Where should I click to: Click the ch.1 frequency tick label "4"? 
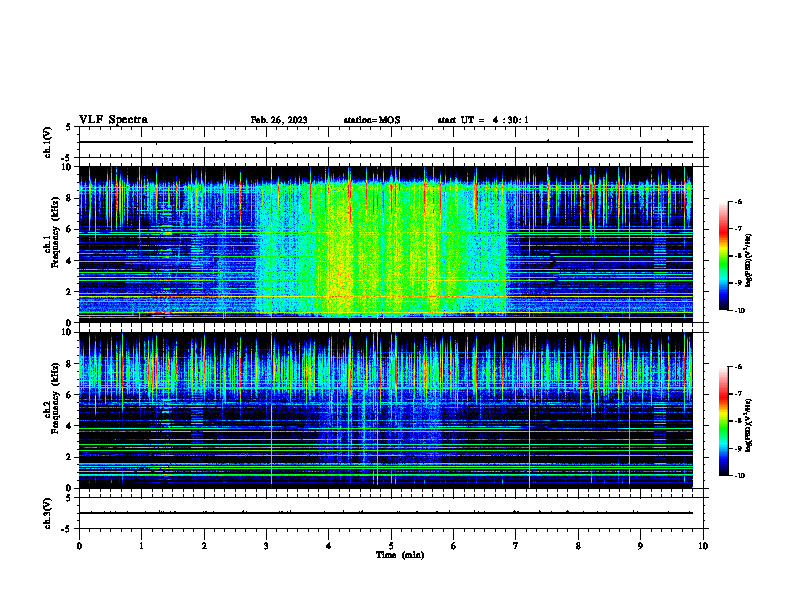coord(70,261)
